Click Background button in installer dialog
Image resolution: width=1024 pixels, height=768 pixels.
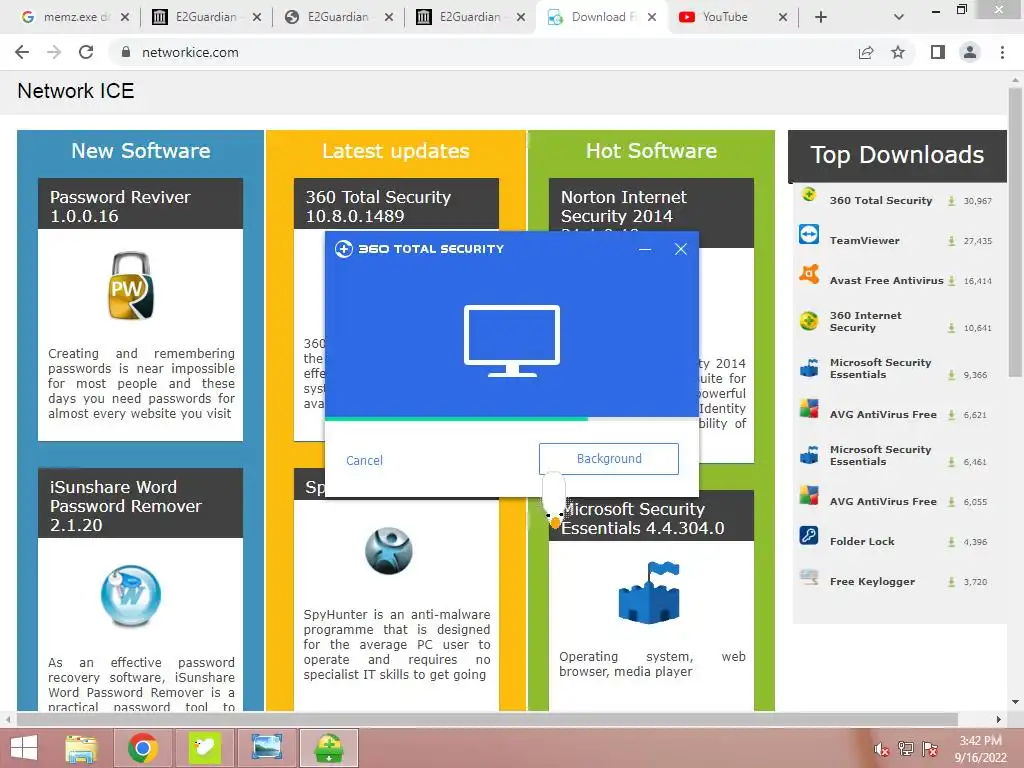pos(609,459)
